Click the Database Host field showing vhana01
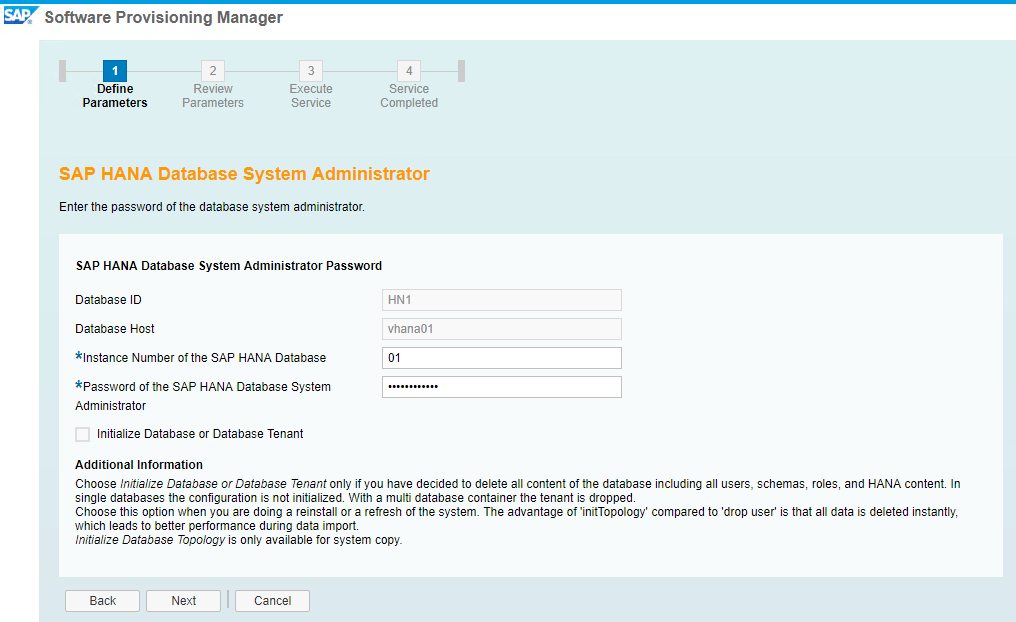The image size is (1016, 622). (x=502, y=328)
